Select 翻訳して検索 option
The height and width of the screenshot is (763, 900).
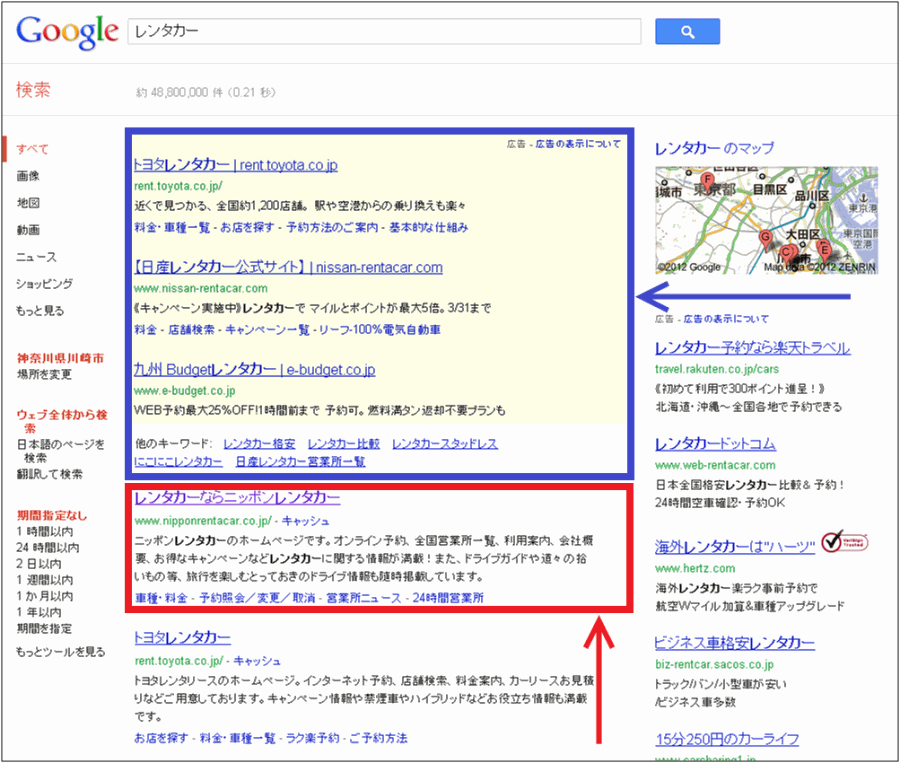tap(49, 474)
